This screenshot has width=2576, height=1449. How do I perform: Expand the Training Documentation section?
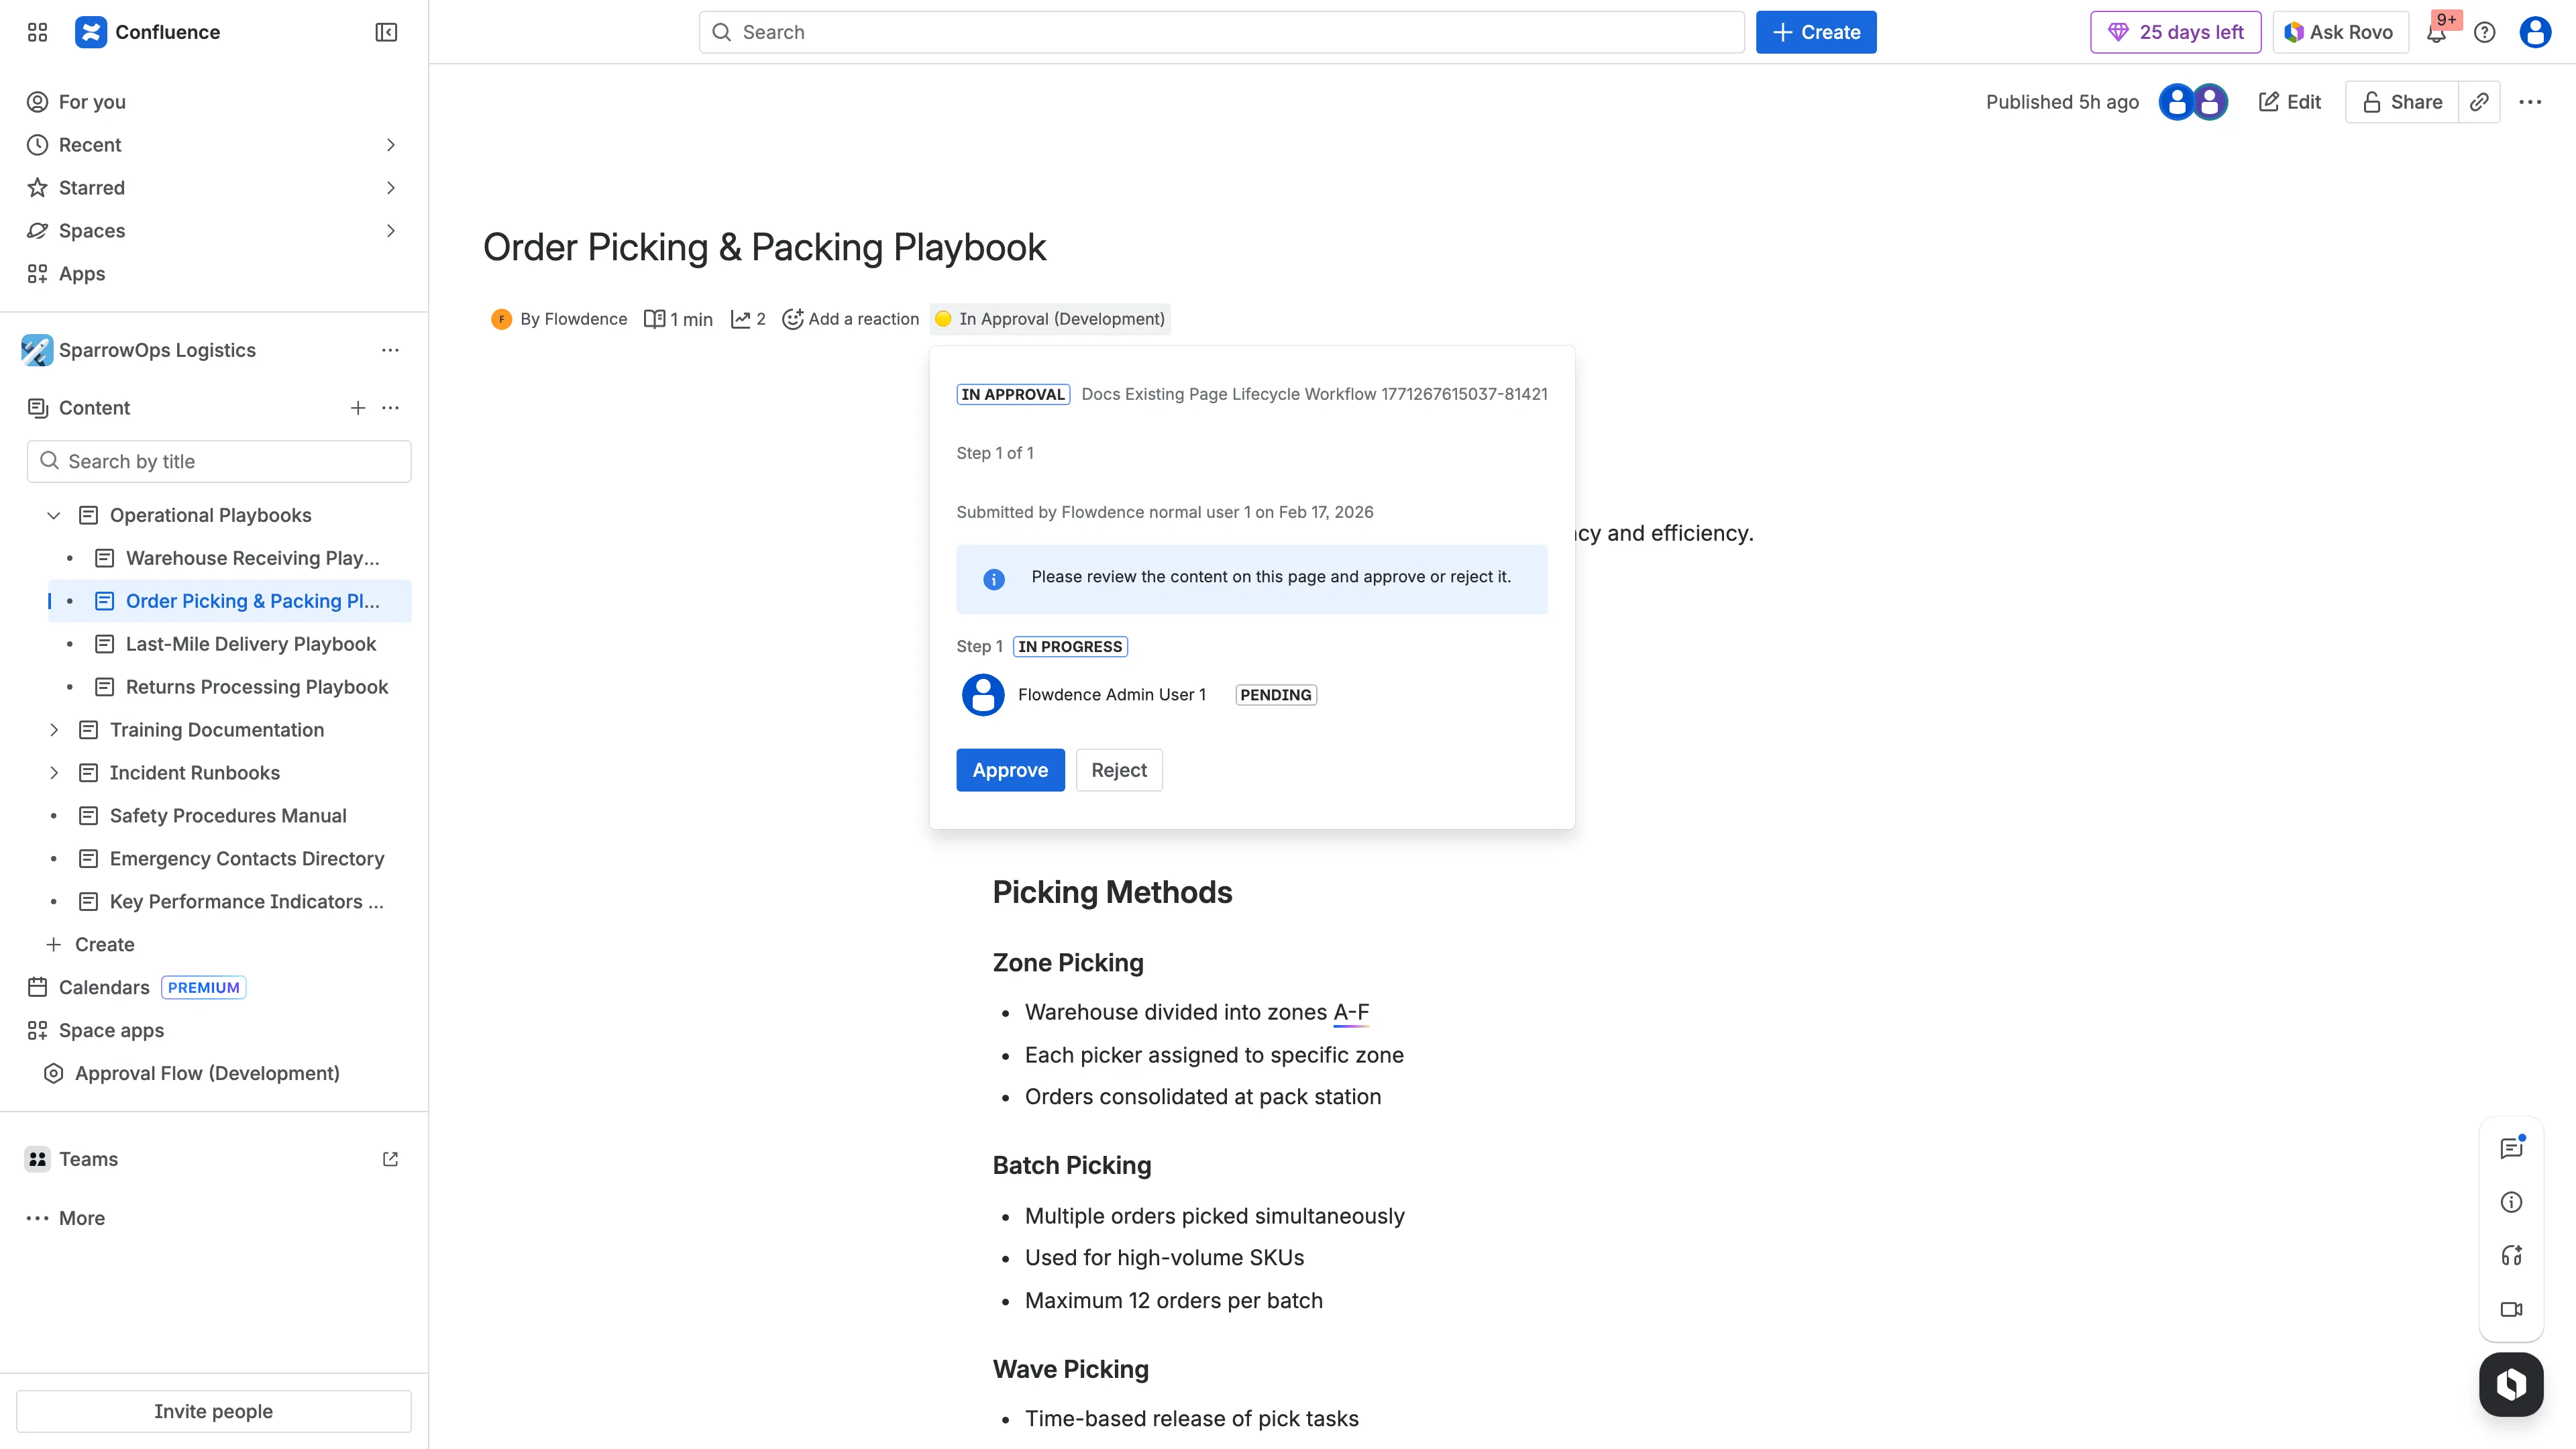[x=53, y=729]
